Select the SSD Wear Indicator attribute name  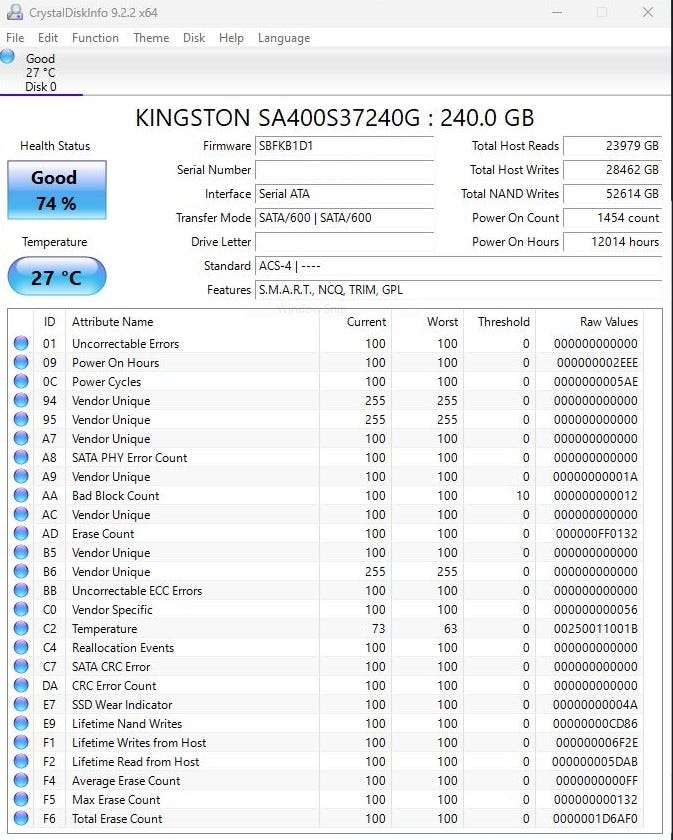(x=122, y=704)
